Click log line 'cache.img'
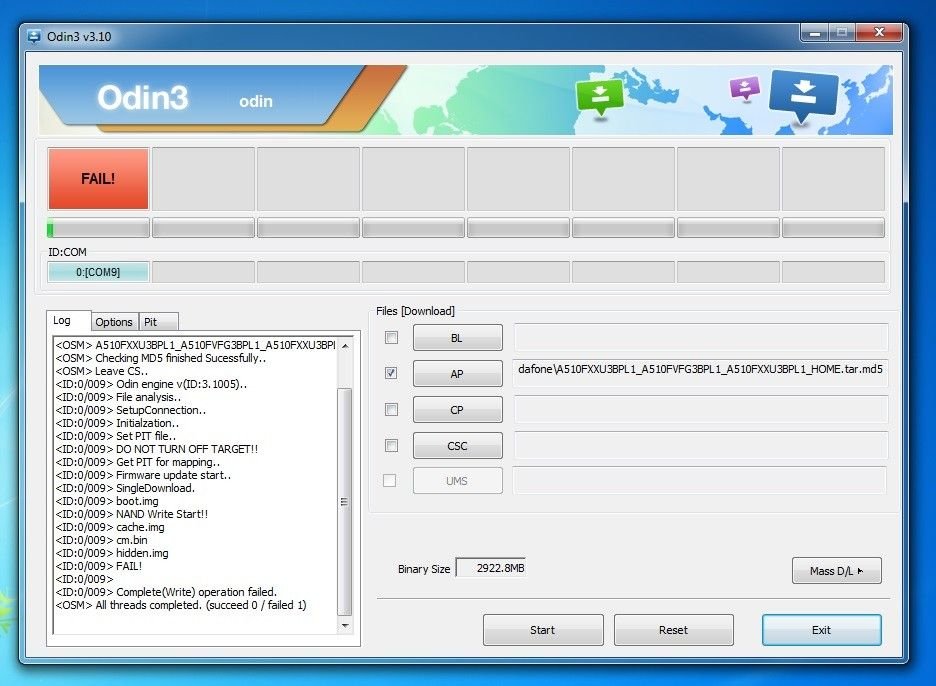The width and height of the screenshot is (936, 686). (x=110, y=527)
